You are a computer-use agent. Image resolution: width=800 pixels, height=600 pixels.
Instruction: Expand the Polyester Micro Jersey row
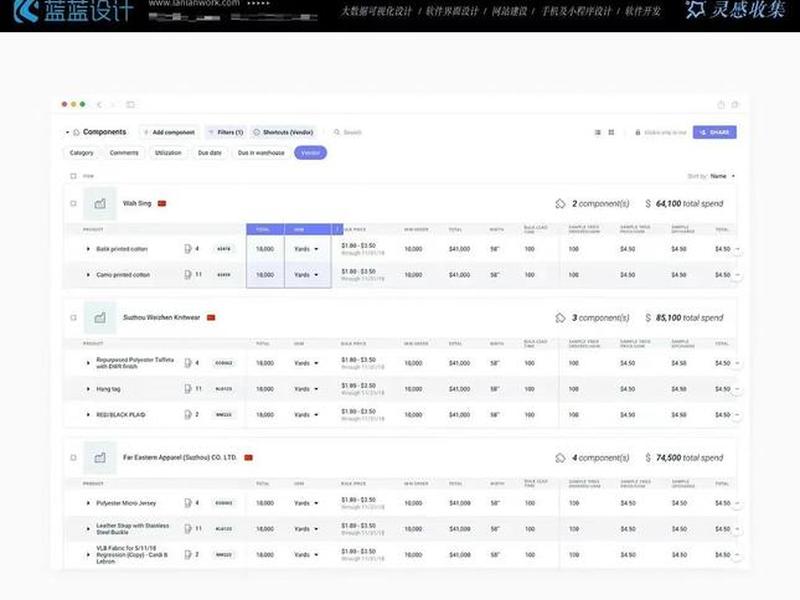click(88, 503)
